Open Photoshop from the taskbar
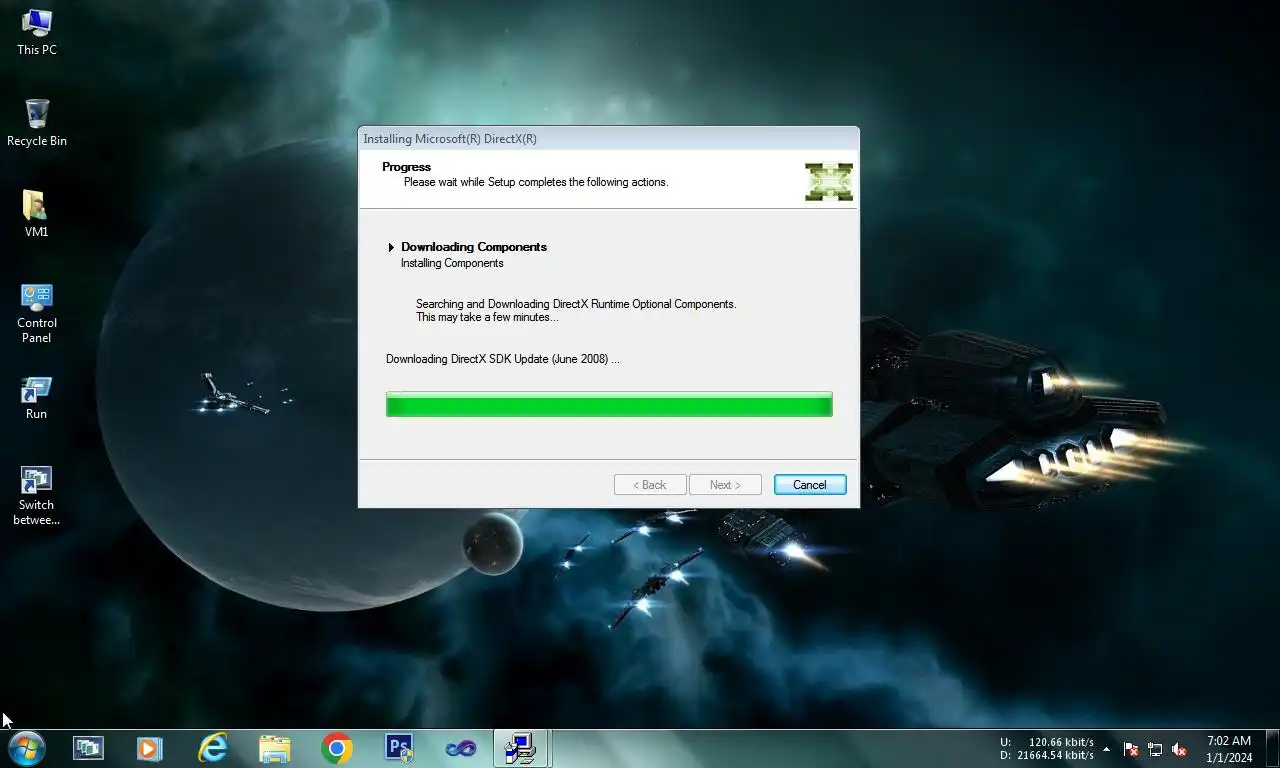Image resolution: width=1280 pixels, height=768 pixels. click(399, 748)
